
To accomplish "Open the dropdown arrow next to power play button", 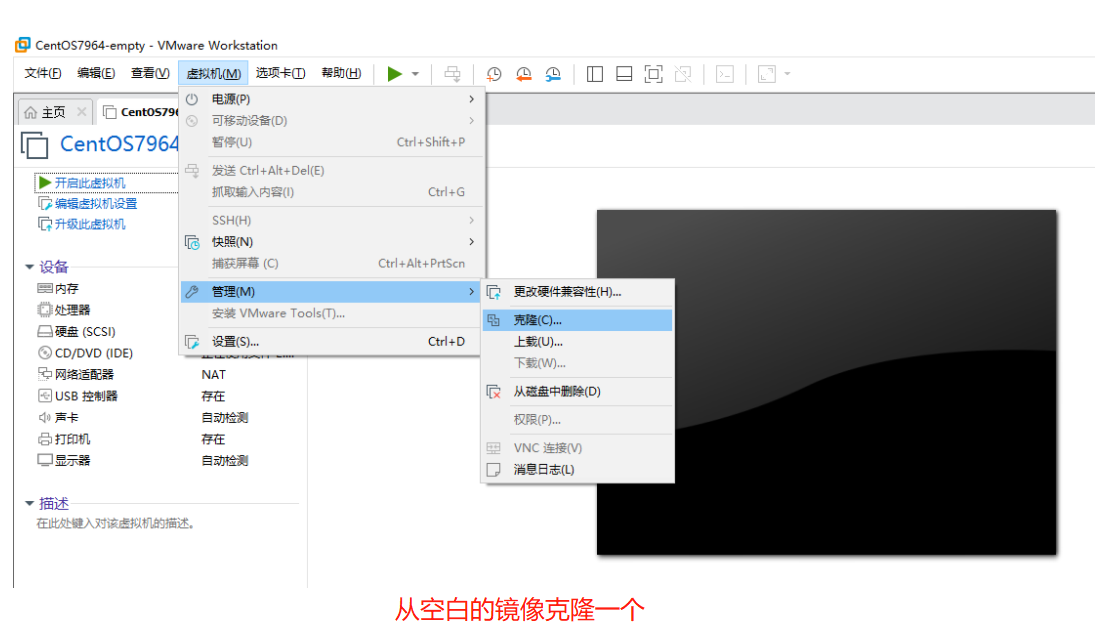I will (x=415, y=74).
